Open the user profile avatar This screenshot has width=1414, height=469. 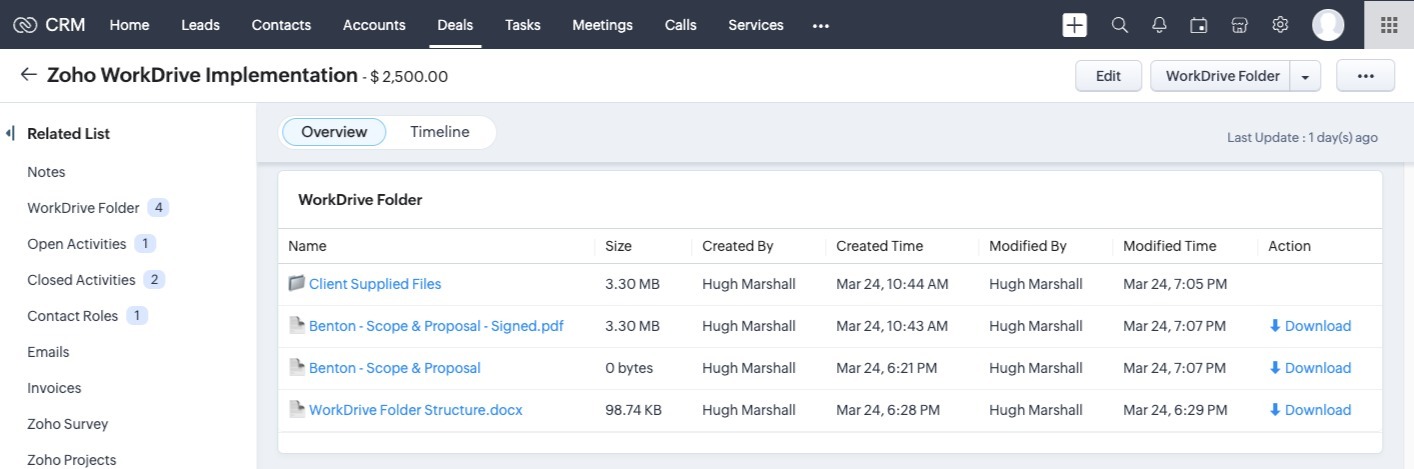pos(1328,25)
